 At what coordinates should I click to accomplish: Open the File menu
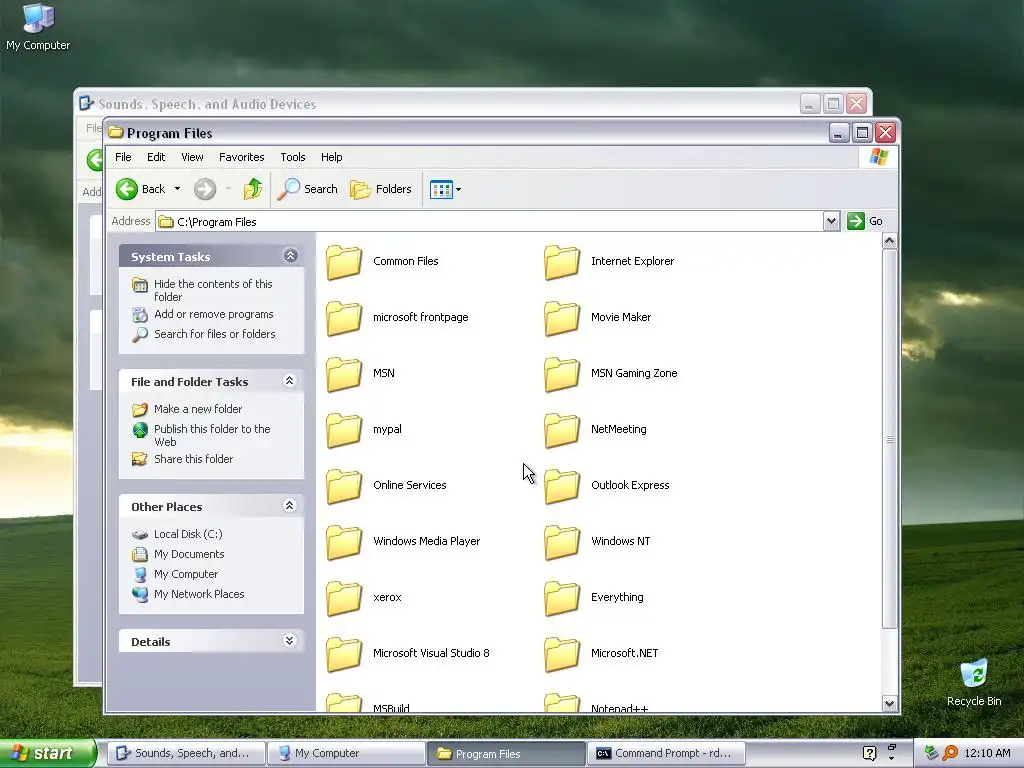click(x=123, y=157)
